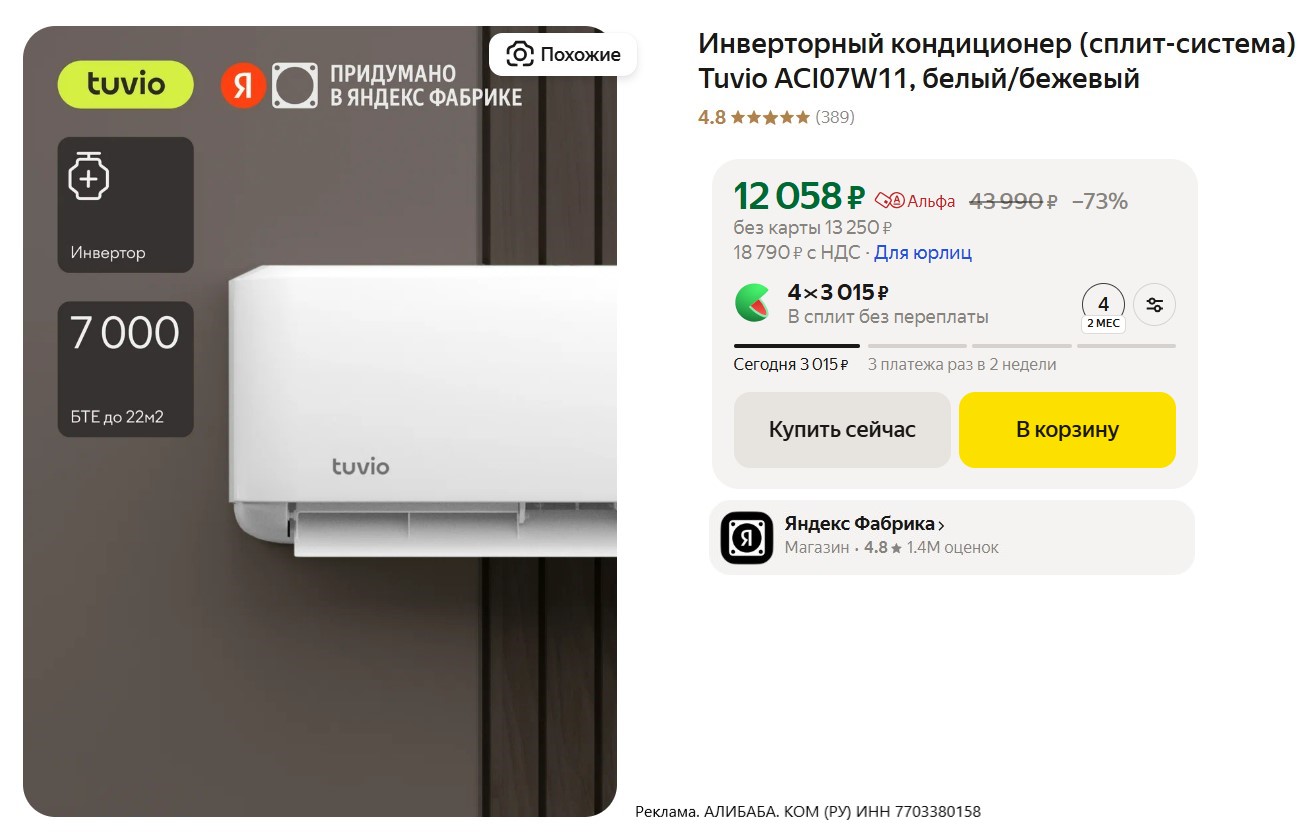Click the split payment progress bar
1310x835 pixels.
tap(955, 346)
